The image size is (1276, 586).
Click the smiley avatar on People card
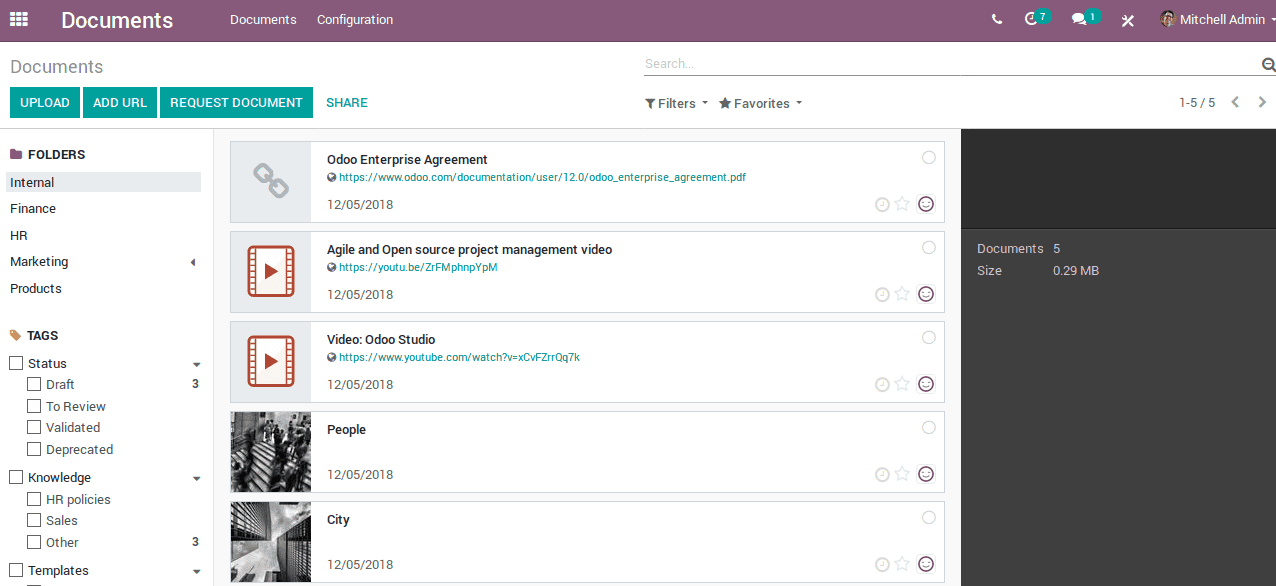[x=926, y=474]
